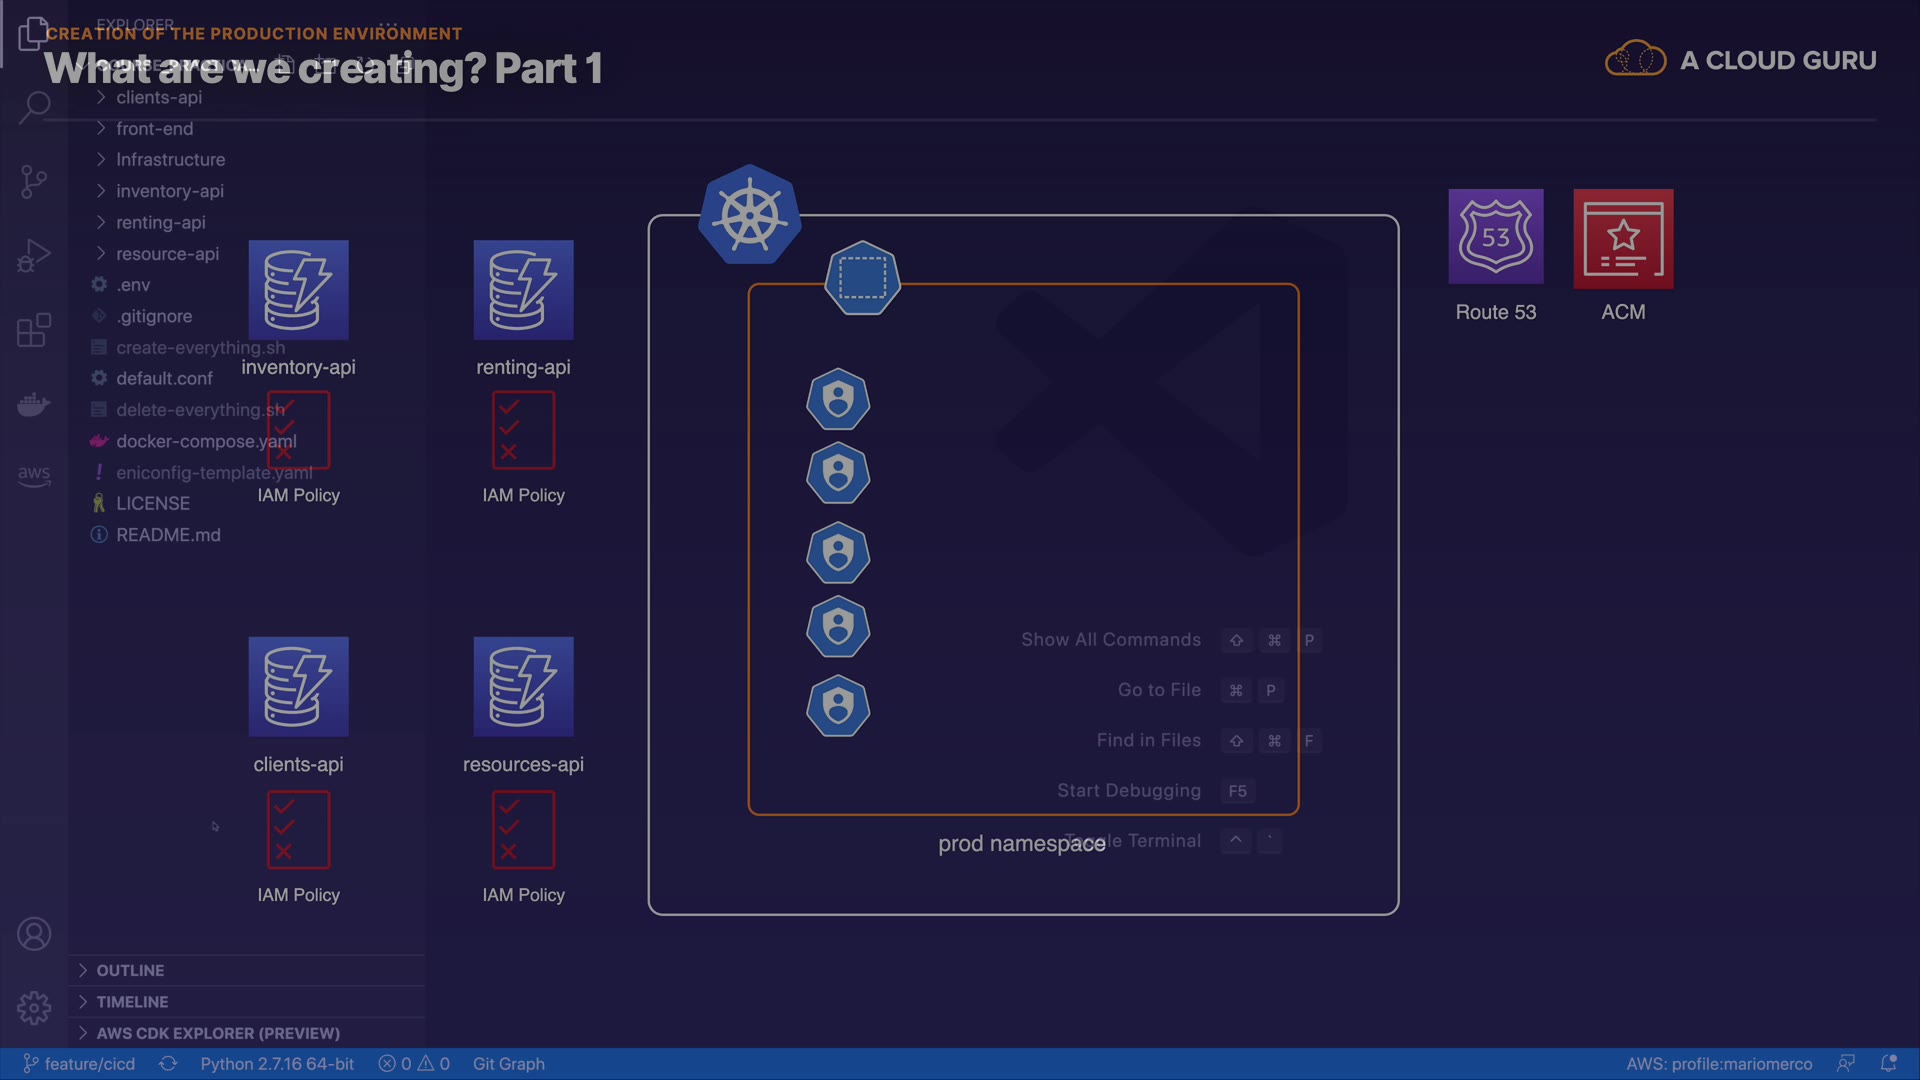Open the README.md file

point(168,535)
